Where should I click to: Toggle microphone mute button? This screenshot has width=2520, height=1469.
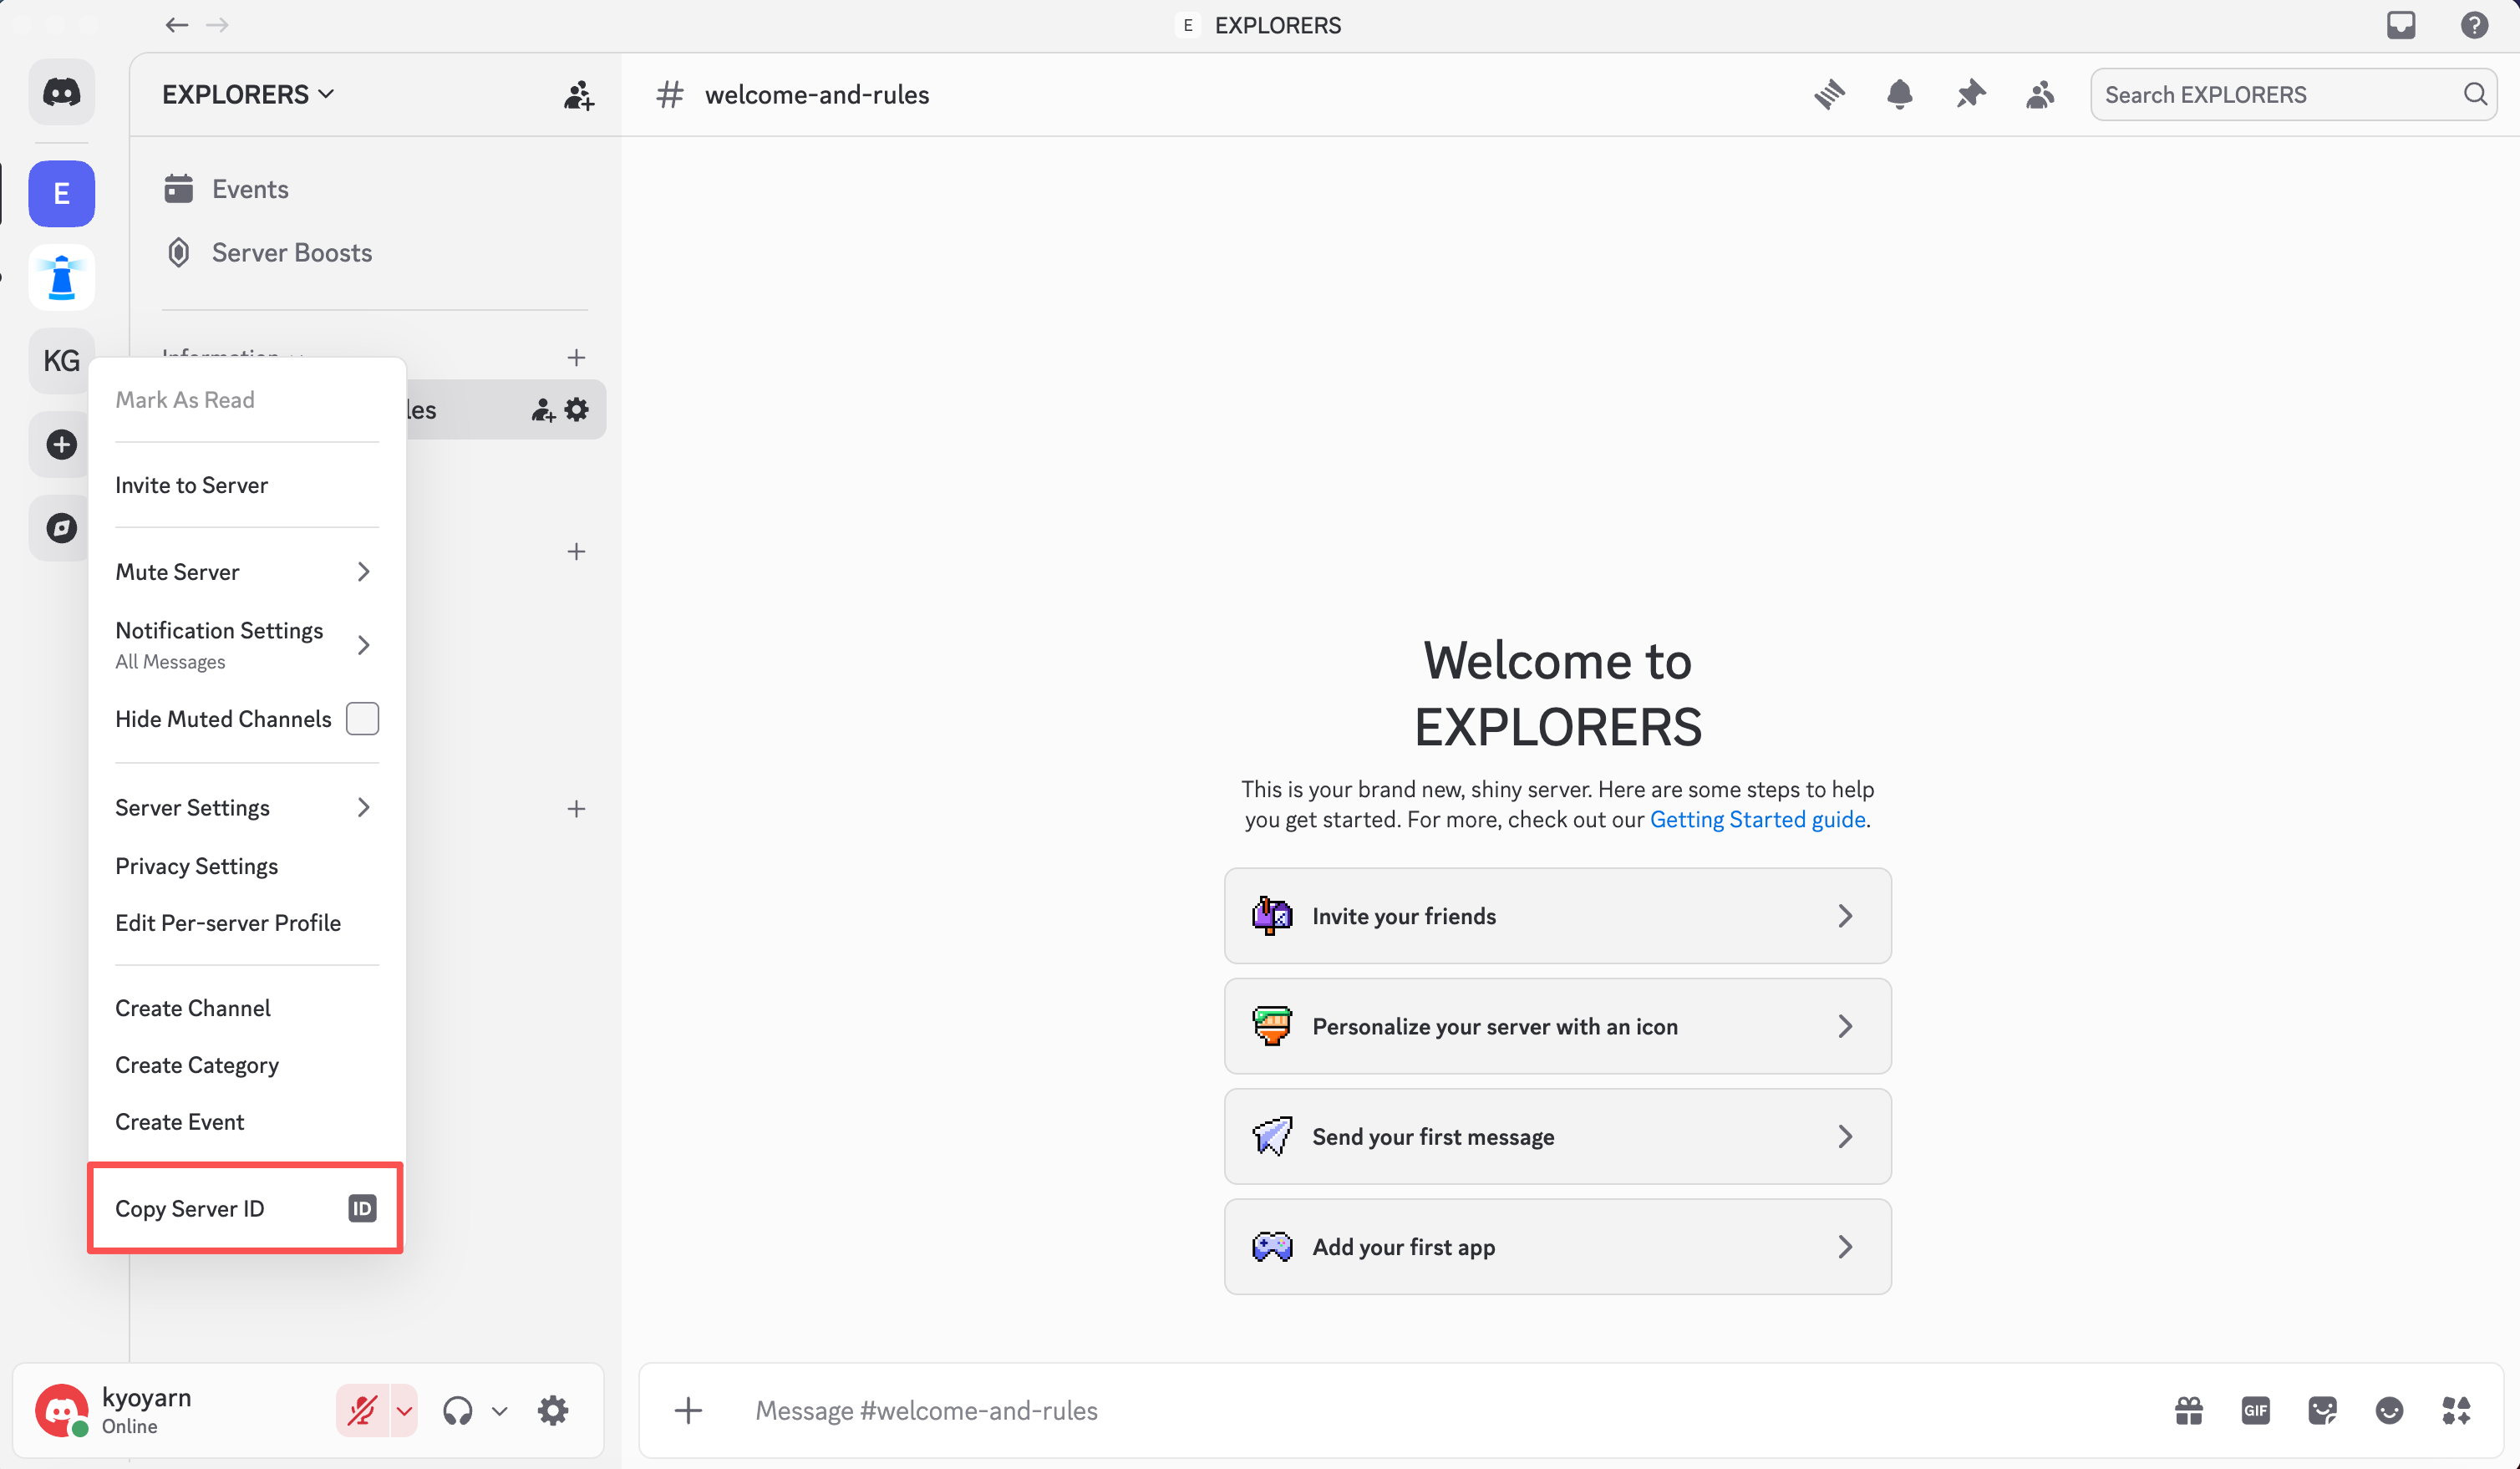coord(362,1410)
